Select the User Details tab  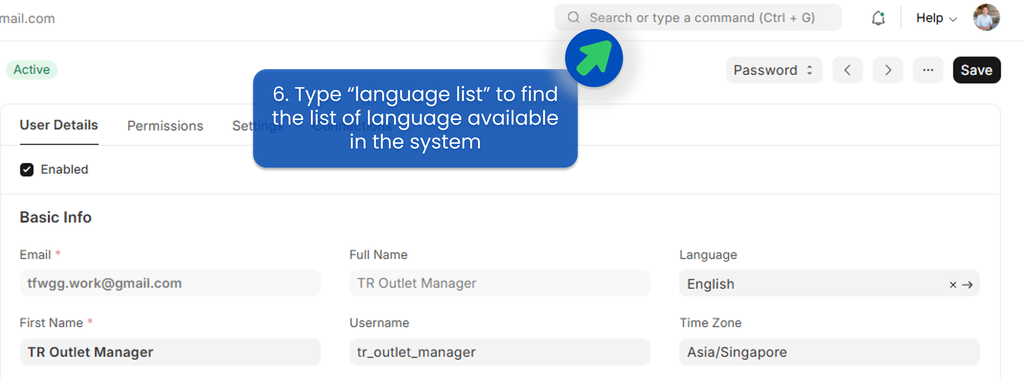point(59,125)
